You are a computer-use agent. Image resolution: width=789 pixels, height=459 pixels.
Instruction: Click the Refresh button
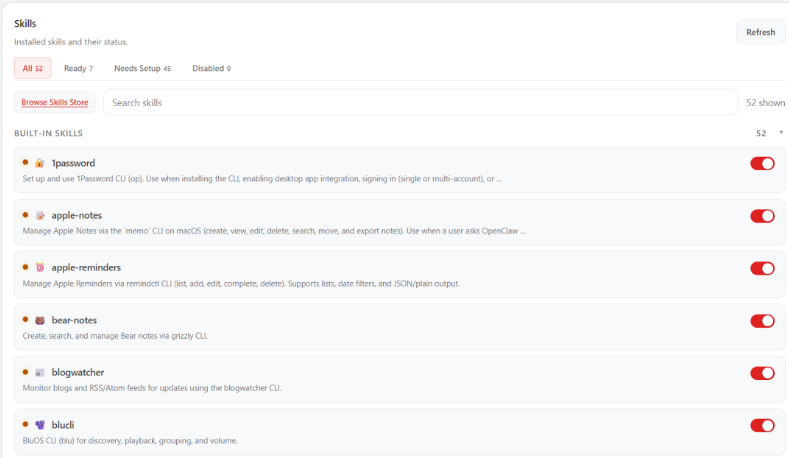click(760, 32)
